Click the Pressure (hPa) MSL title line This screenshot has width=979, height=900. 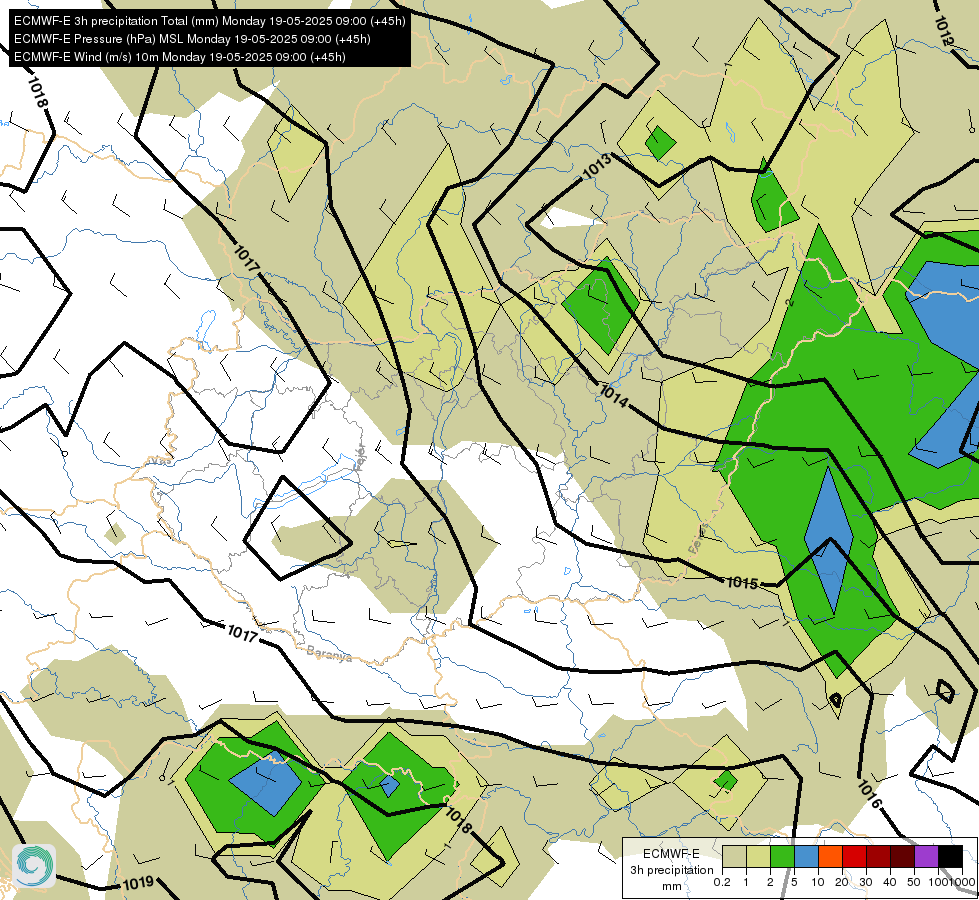coord(192,39)
